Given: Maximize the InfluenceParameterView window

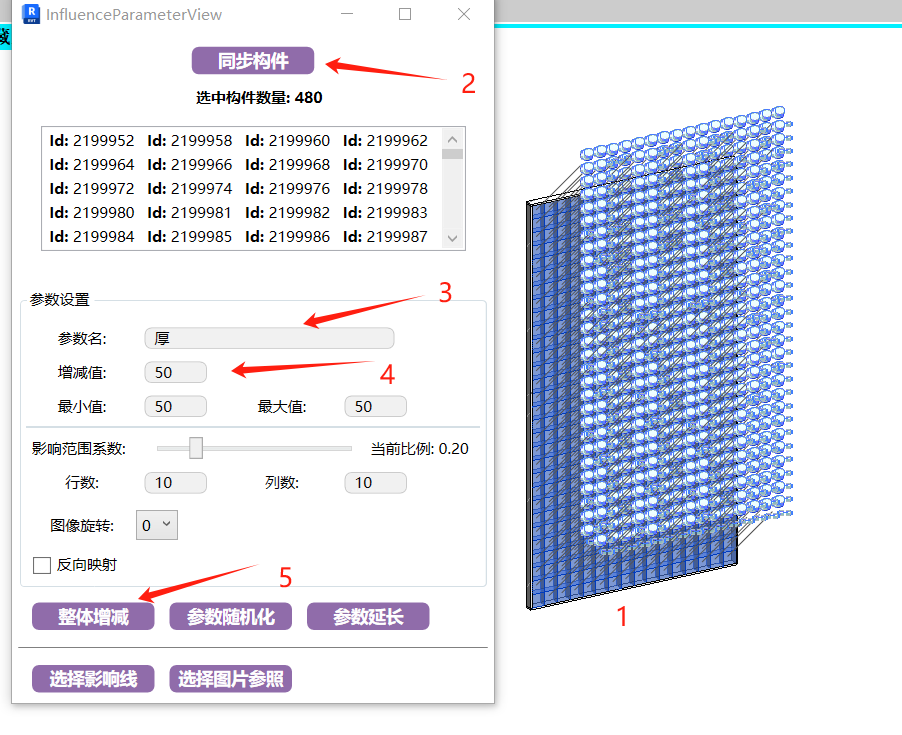Looking at the screenshot, I should (405, 14).
